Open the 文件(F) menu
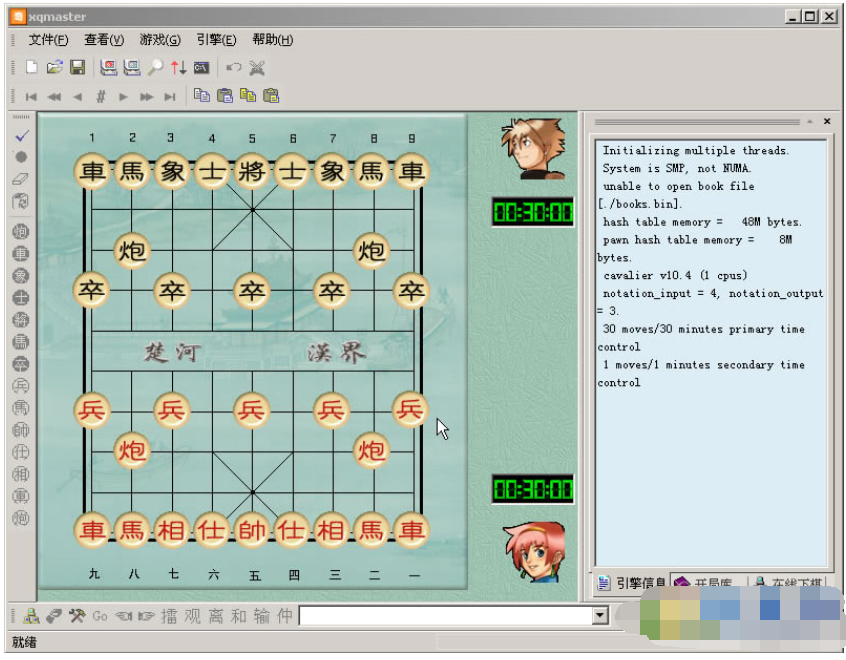846x660 pixels. [48, 40]
